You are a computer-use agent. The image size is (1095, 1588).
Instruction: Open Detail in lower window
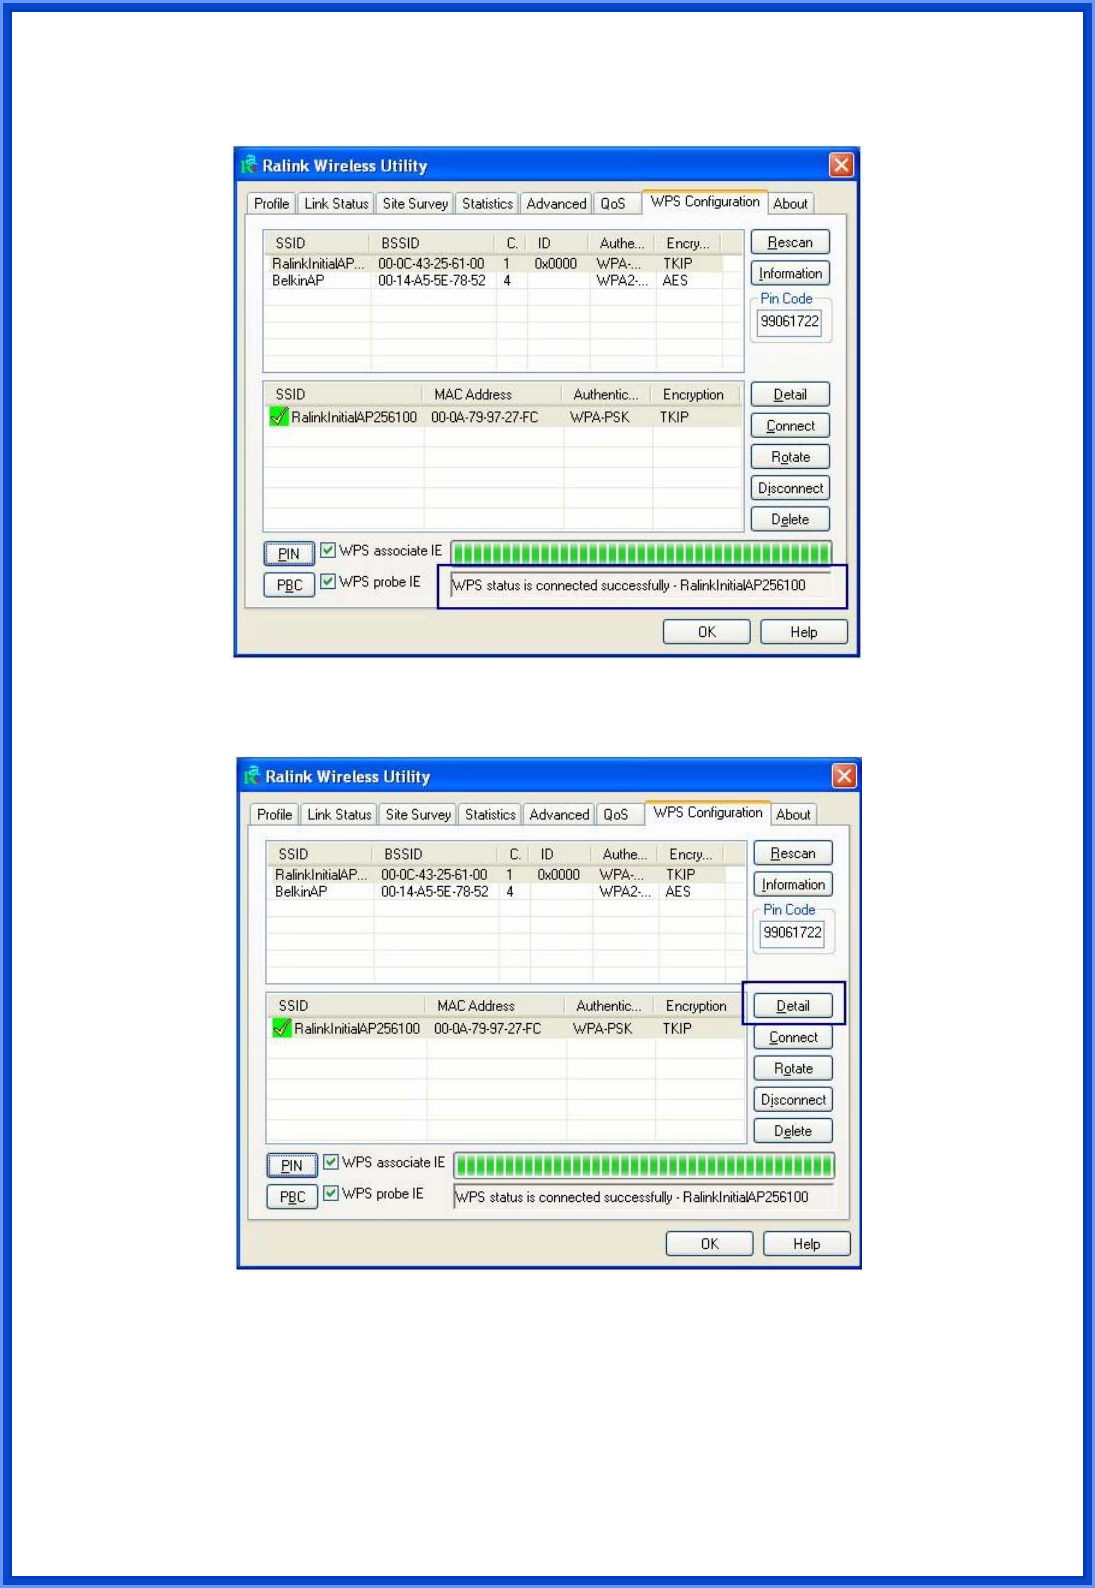(x=793, y=1006)
